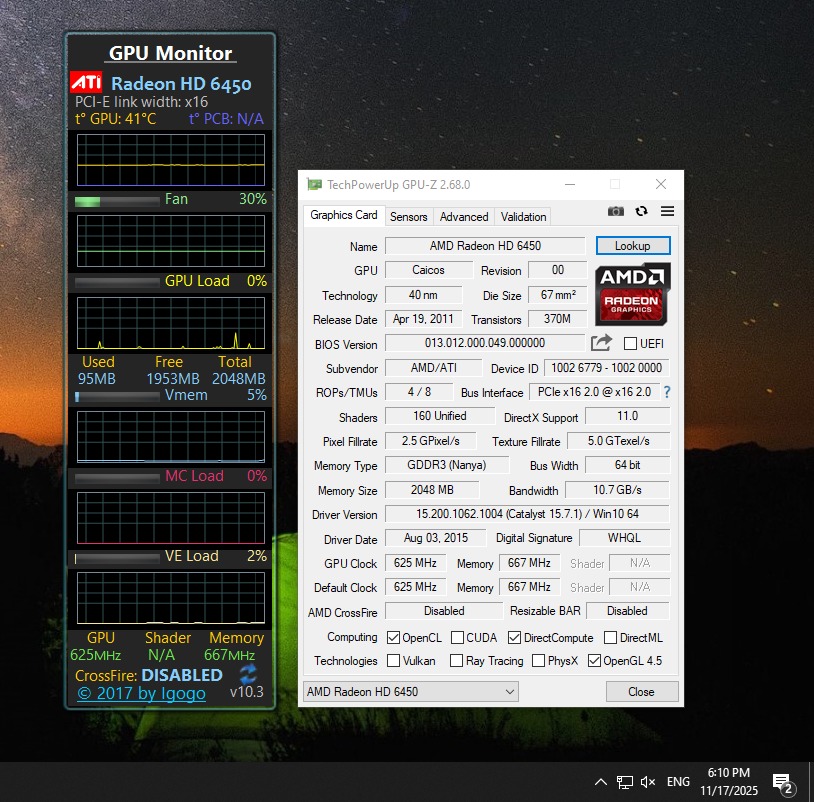Click the AMD Radeon Graphics logo
Image resolution: width=814 pixels, height=802 pixels.
tap(633, 294)
